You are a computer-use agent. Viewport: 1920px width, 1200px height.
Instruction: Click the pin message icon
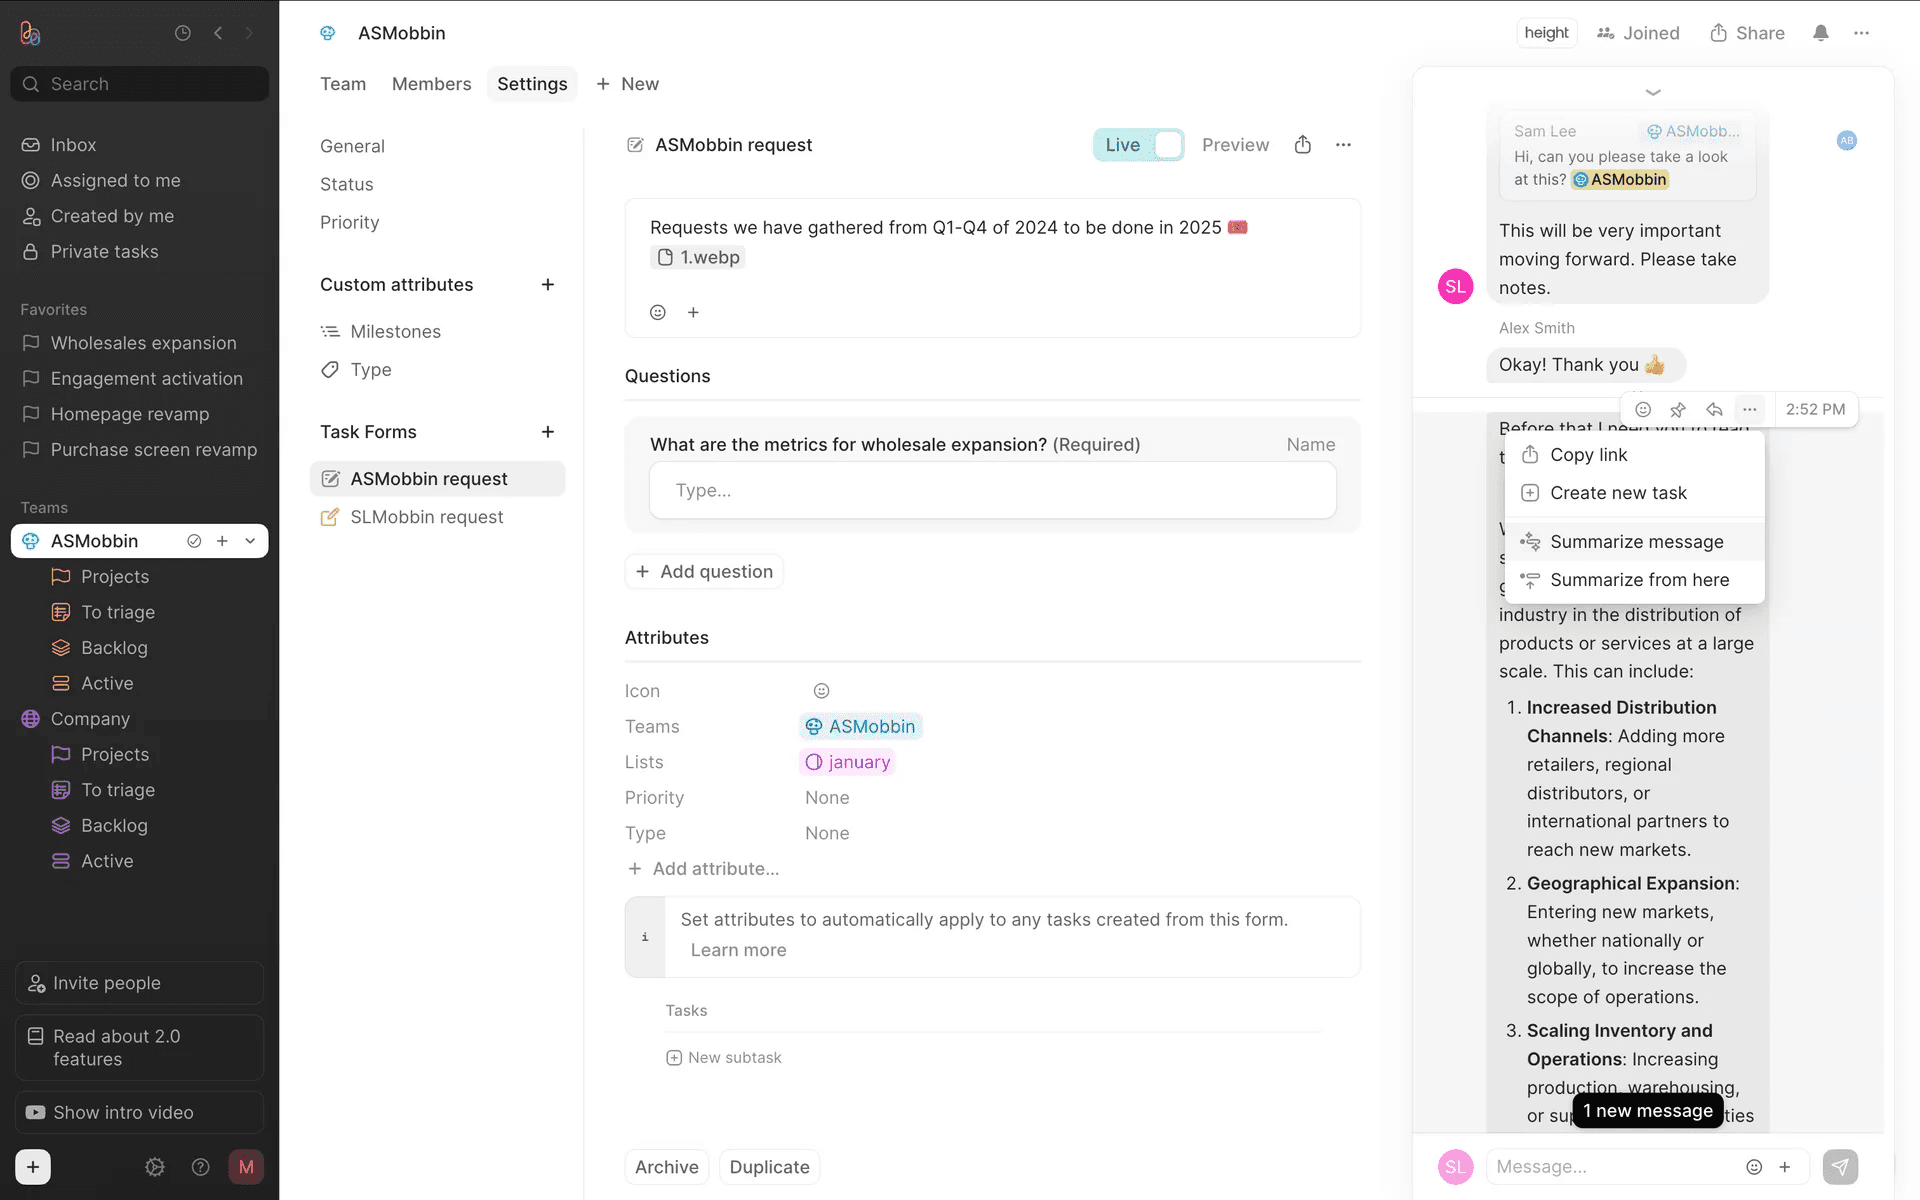click(1678, 409)
